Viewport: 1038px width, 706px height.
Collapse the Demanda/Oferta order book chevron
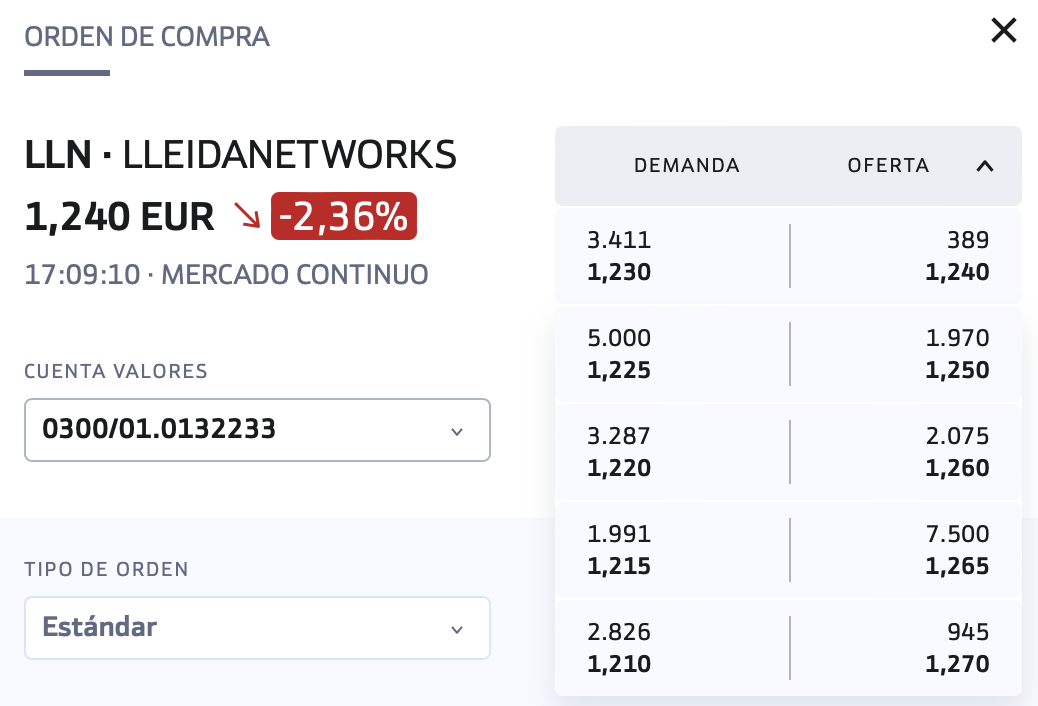point(985,166)
